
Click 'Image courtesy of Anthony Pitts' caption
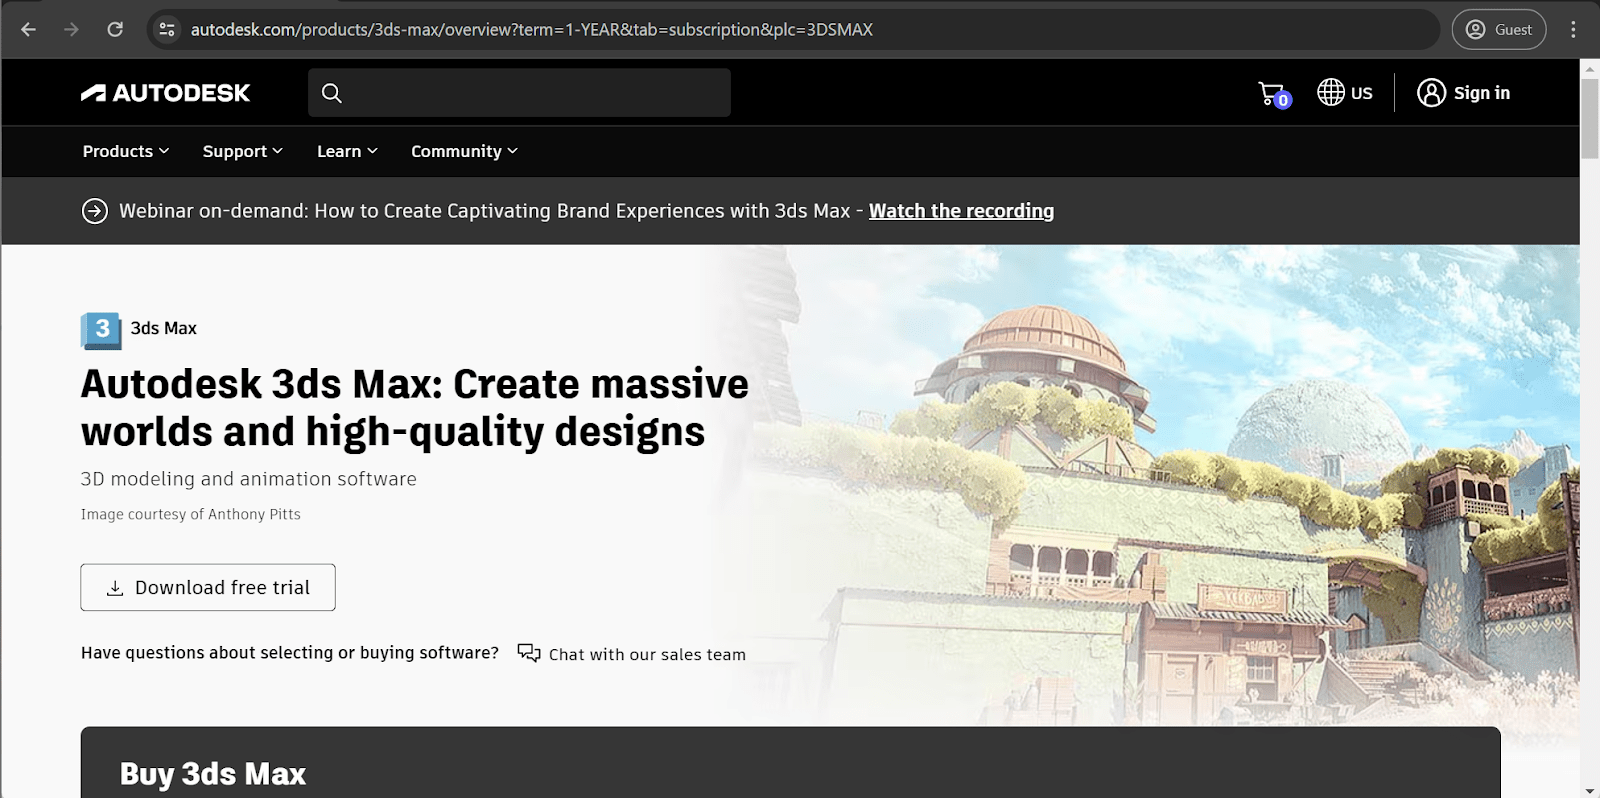190,514
